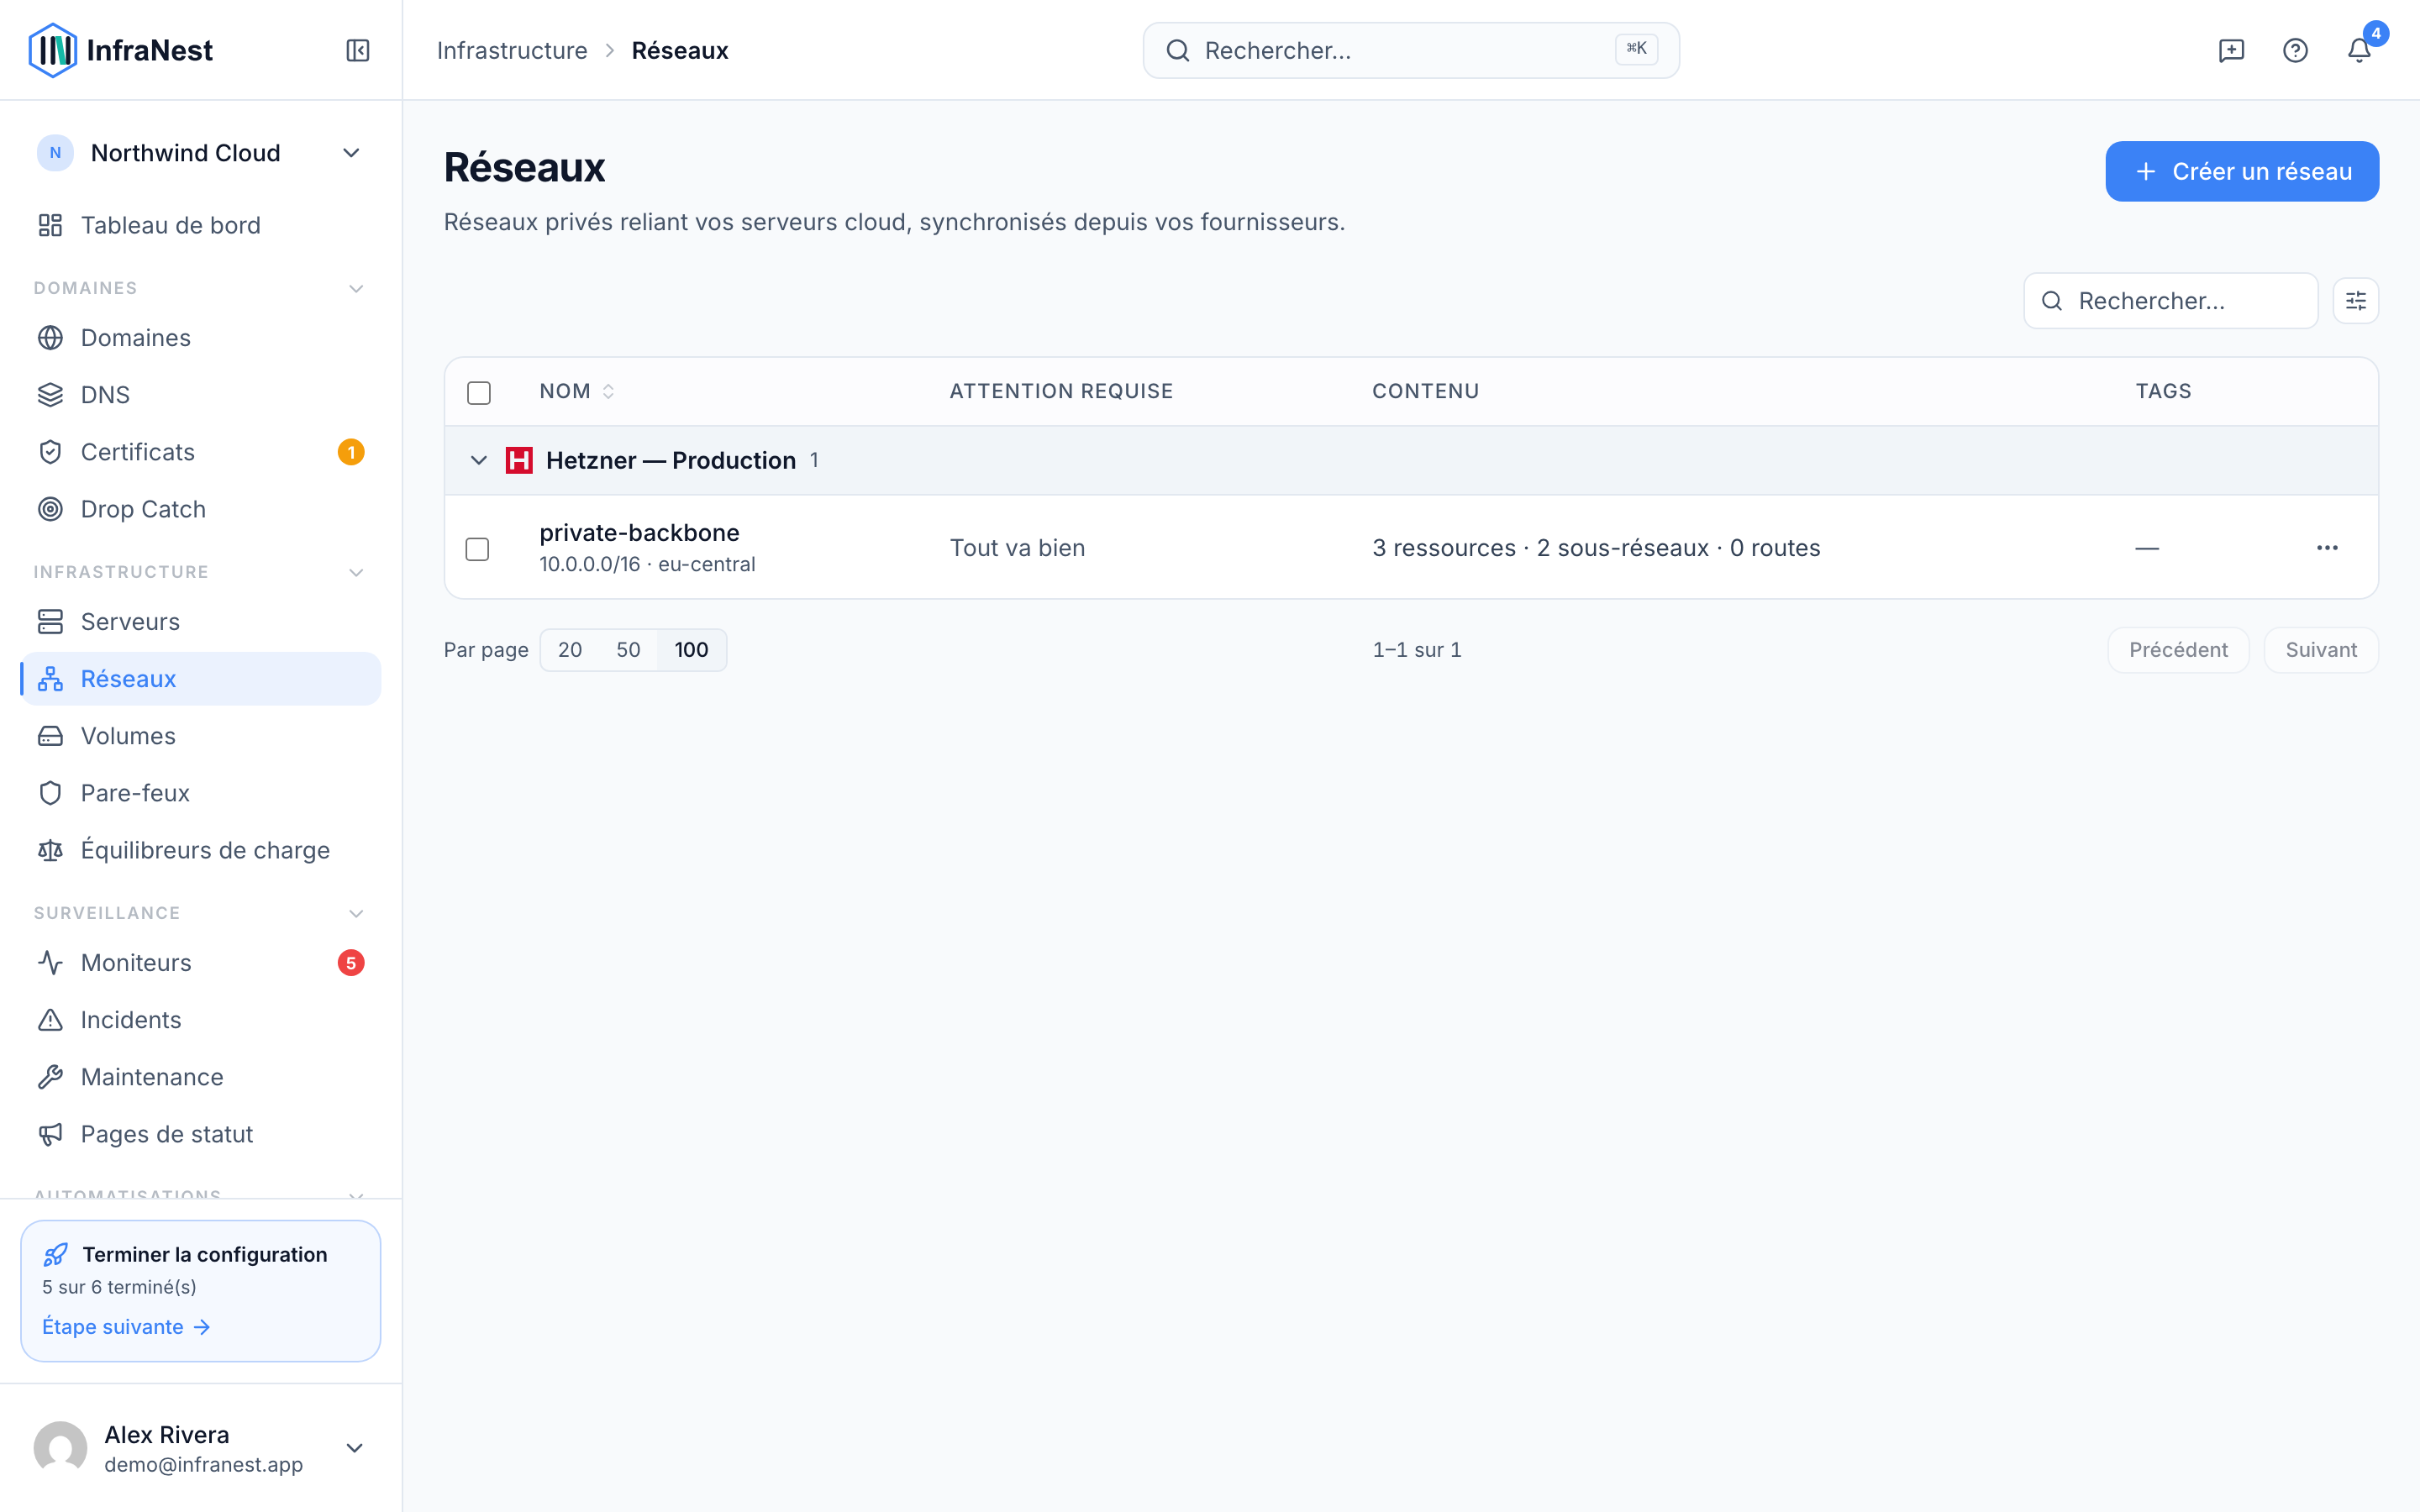Click the Tableau de bord grid icon

tap(50, 225)
